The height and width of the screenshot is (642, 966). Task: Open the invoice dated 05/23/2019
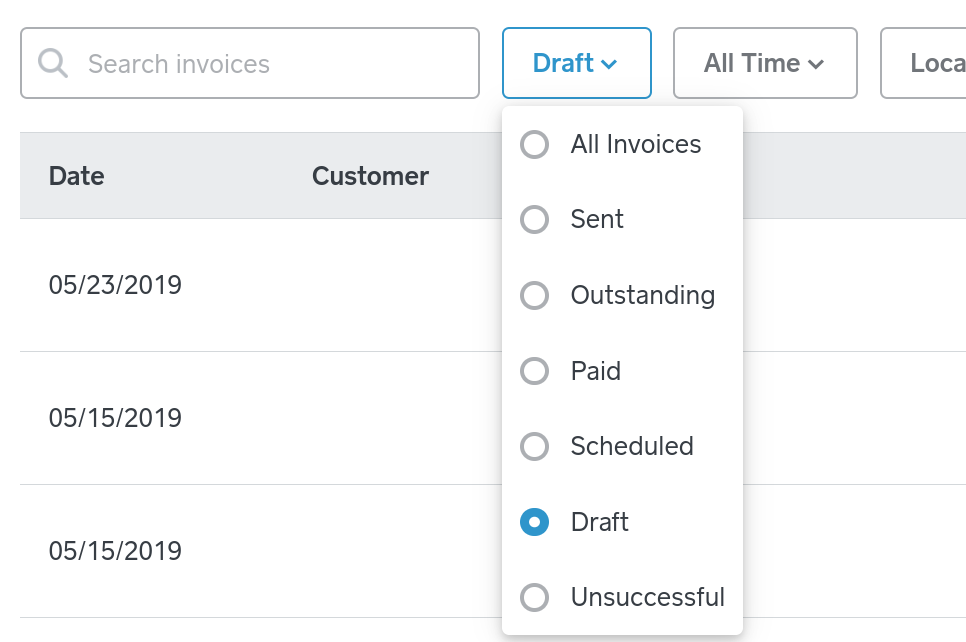click(x=115, y=286)
